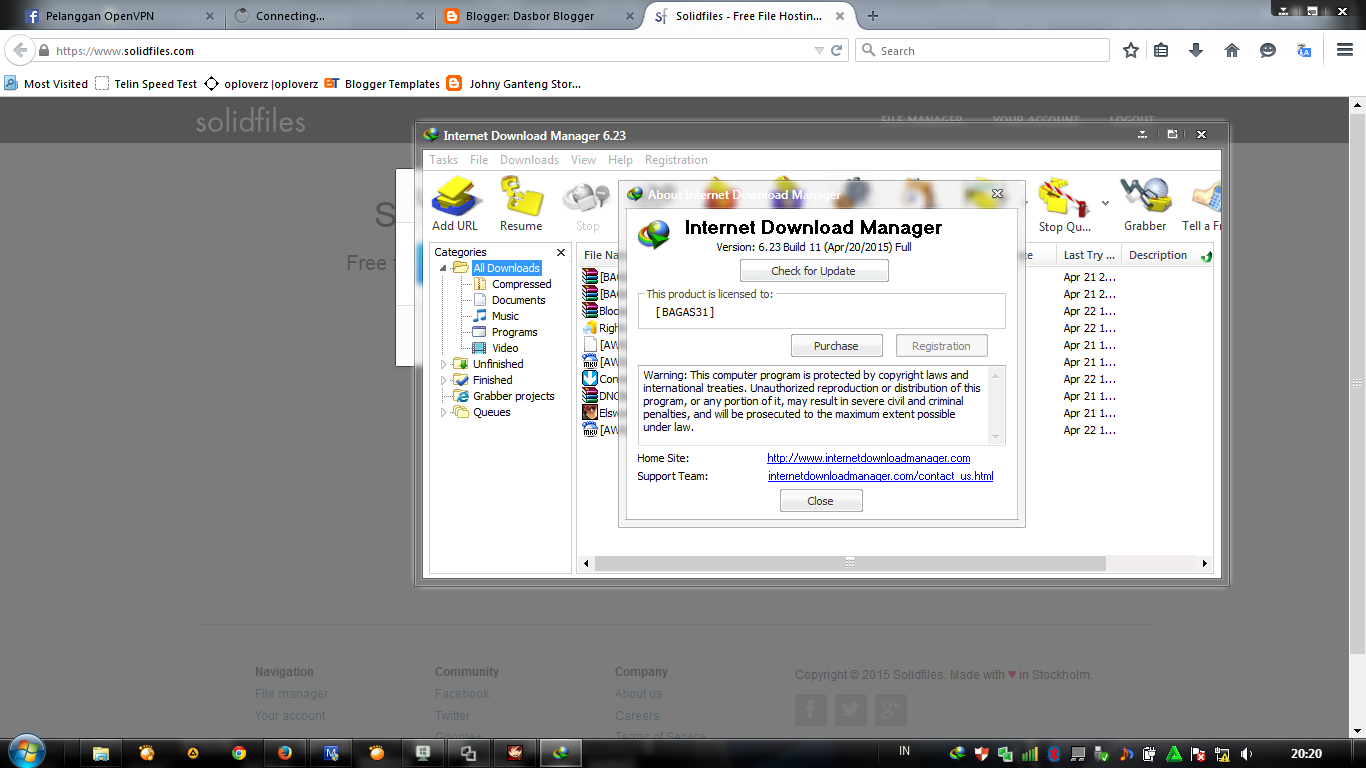This screenshot has width=1366, height=768.
Task: Click the Queues folder icon
Action: click(460, 412)
